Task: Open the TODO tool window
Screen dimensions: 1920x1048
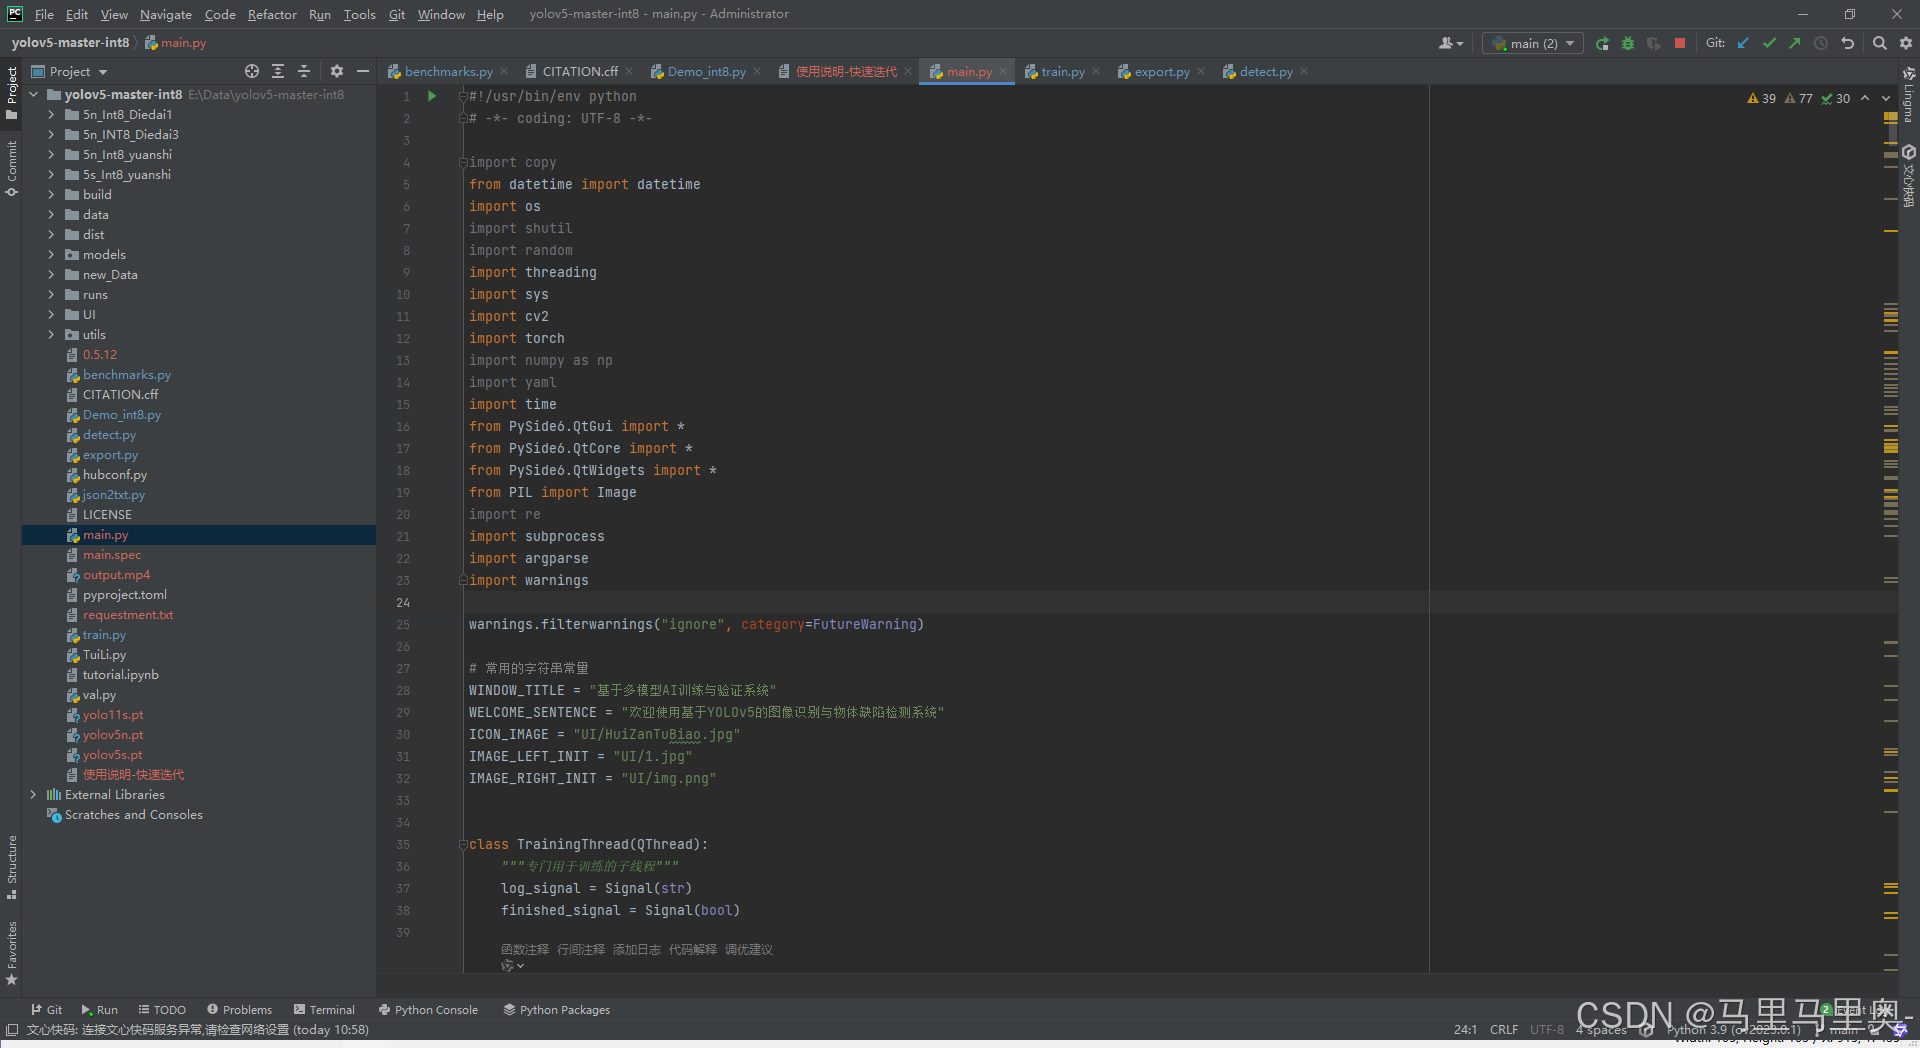Action: 162,1009
